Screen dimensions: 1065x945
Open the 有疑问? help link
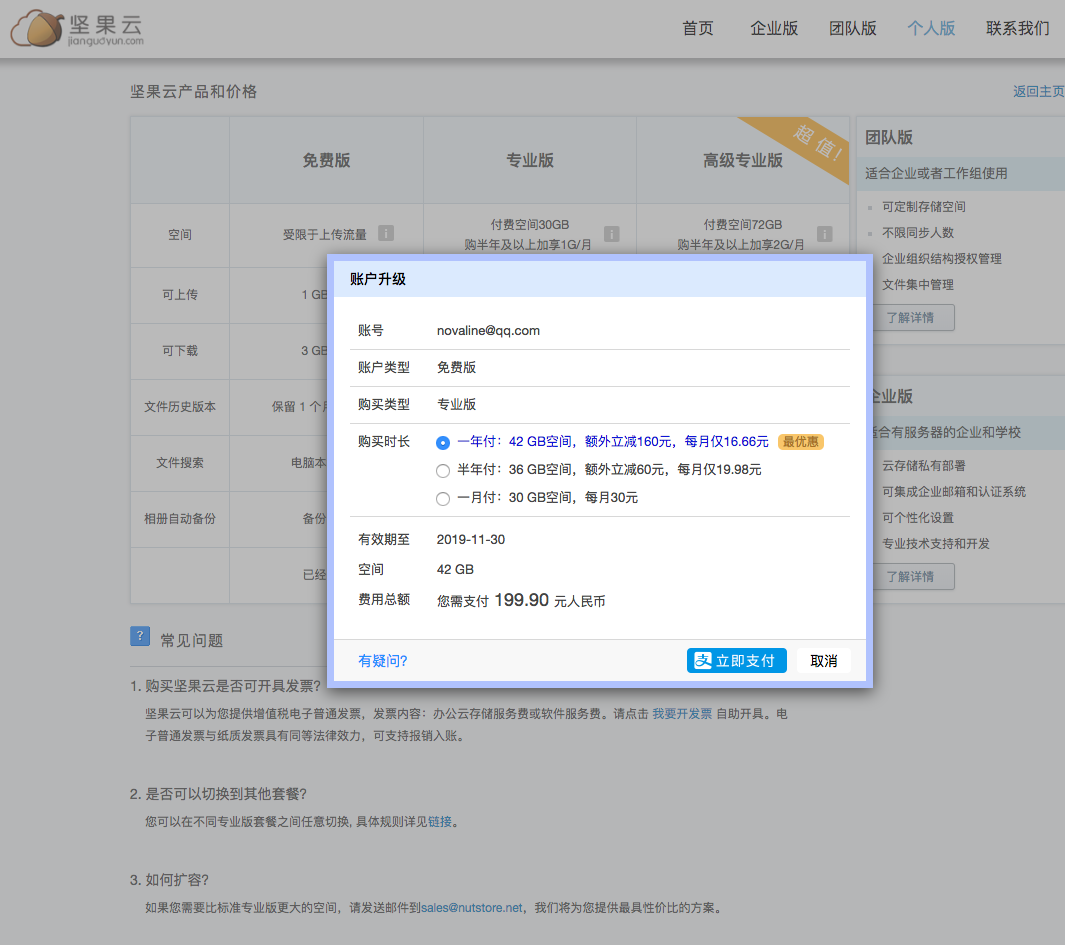382,660
